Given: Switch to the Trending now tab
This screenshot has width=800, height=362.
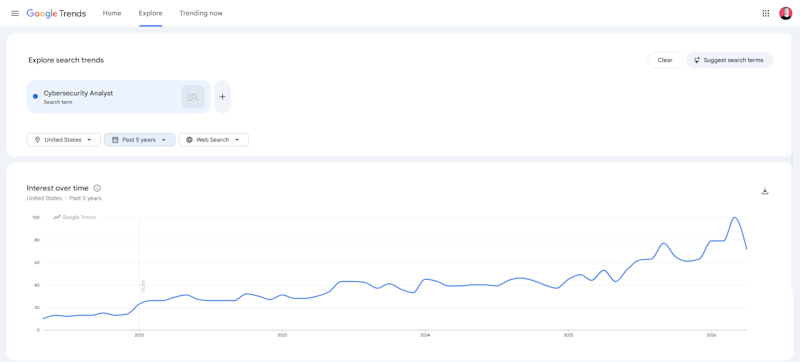Looking at the screenshot, I should (x=201, y=13).
